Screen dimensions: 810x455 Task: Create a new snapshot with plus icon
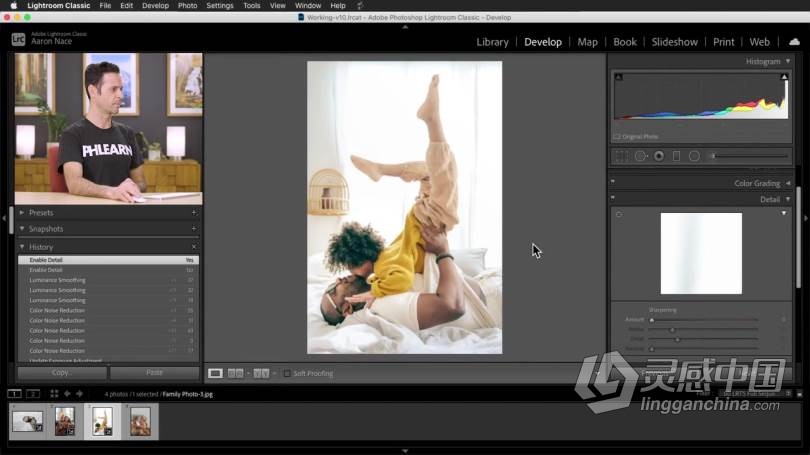[194, 228]
